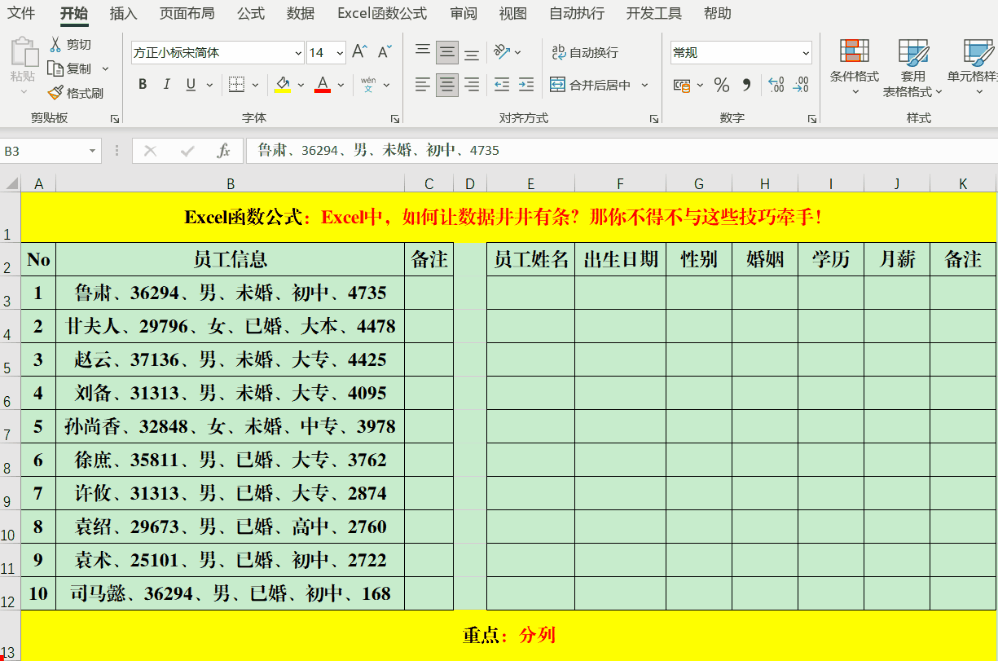The height and width of the screenshot is (661, 998).
Task: Toggle Underline formatting
Action: point(190,84)
